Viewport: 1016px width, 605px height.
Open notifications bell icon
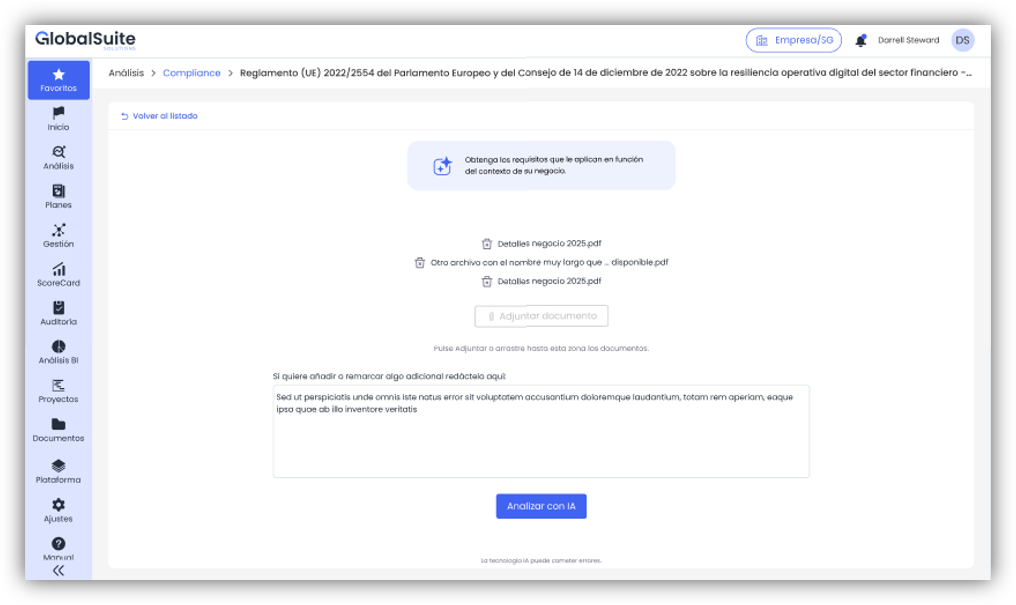click(x=860, y=41)
